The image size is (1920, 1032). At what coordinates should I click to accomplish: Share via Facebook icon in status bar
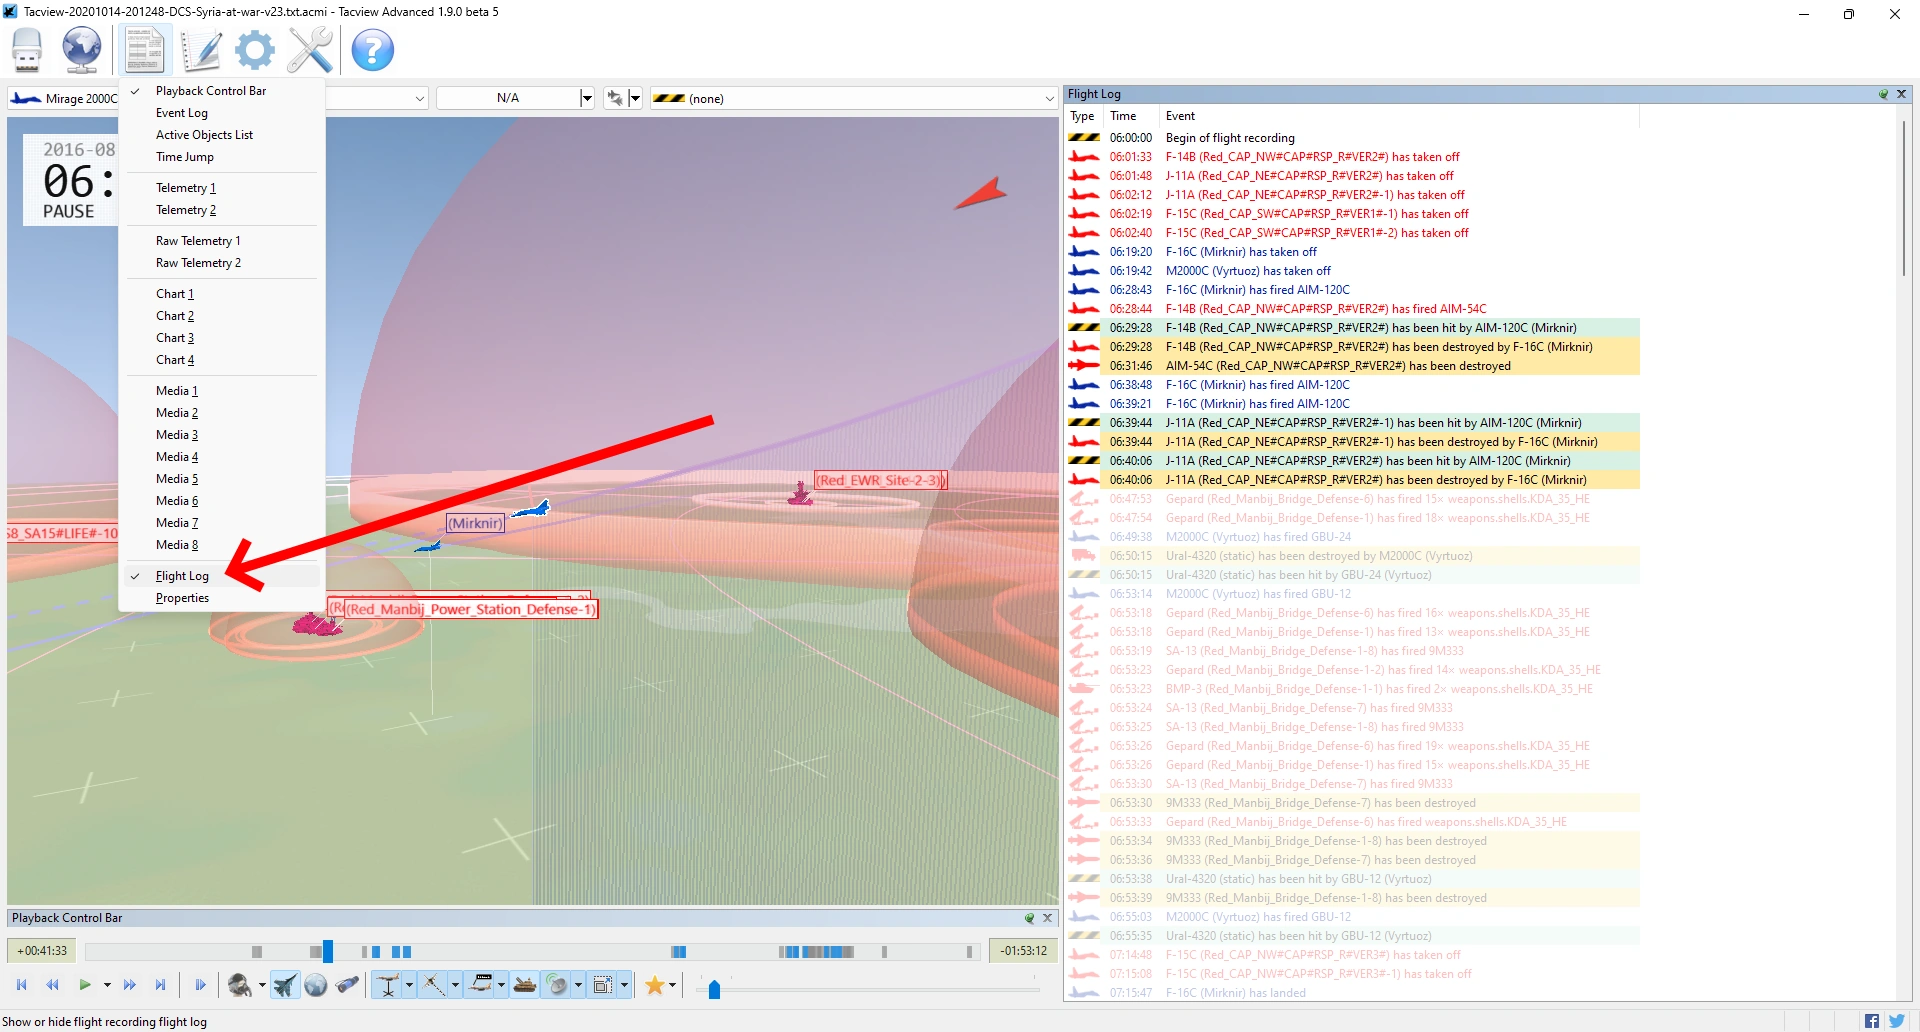point(1871,1021)
